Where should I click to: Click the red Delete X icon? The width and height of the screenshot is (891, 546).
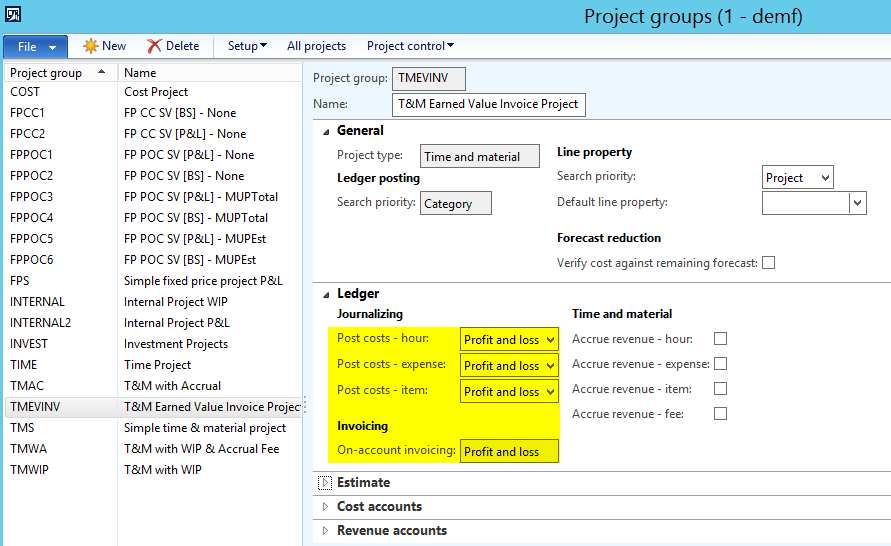[154, 46]
